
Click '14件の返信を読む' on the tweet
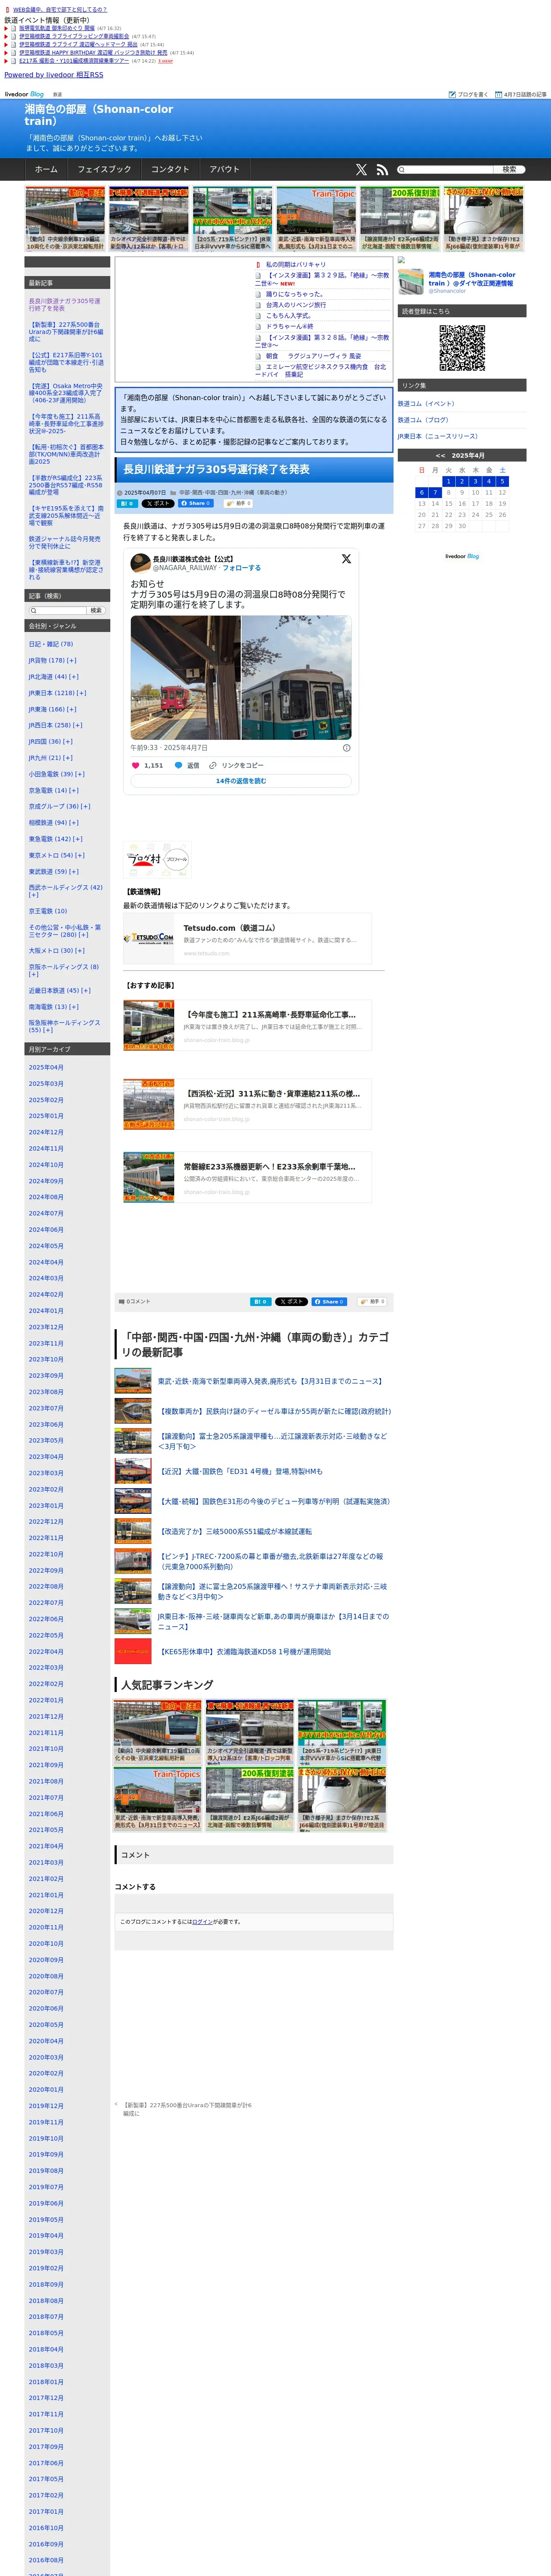point(241,781)
